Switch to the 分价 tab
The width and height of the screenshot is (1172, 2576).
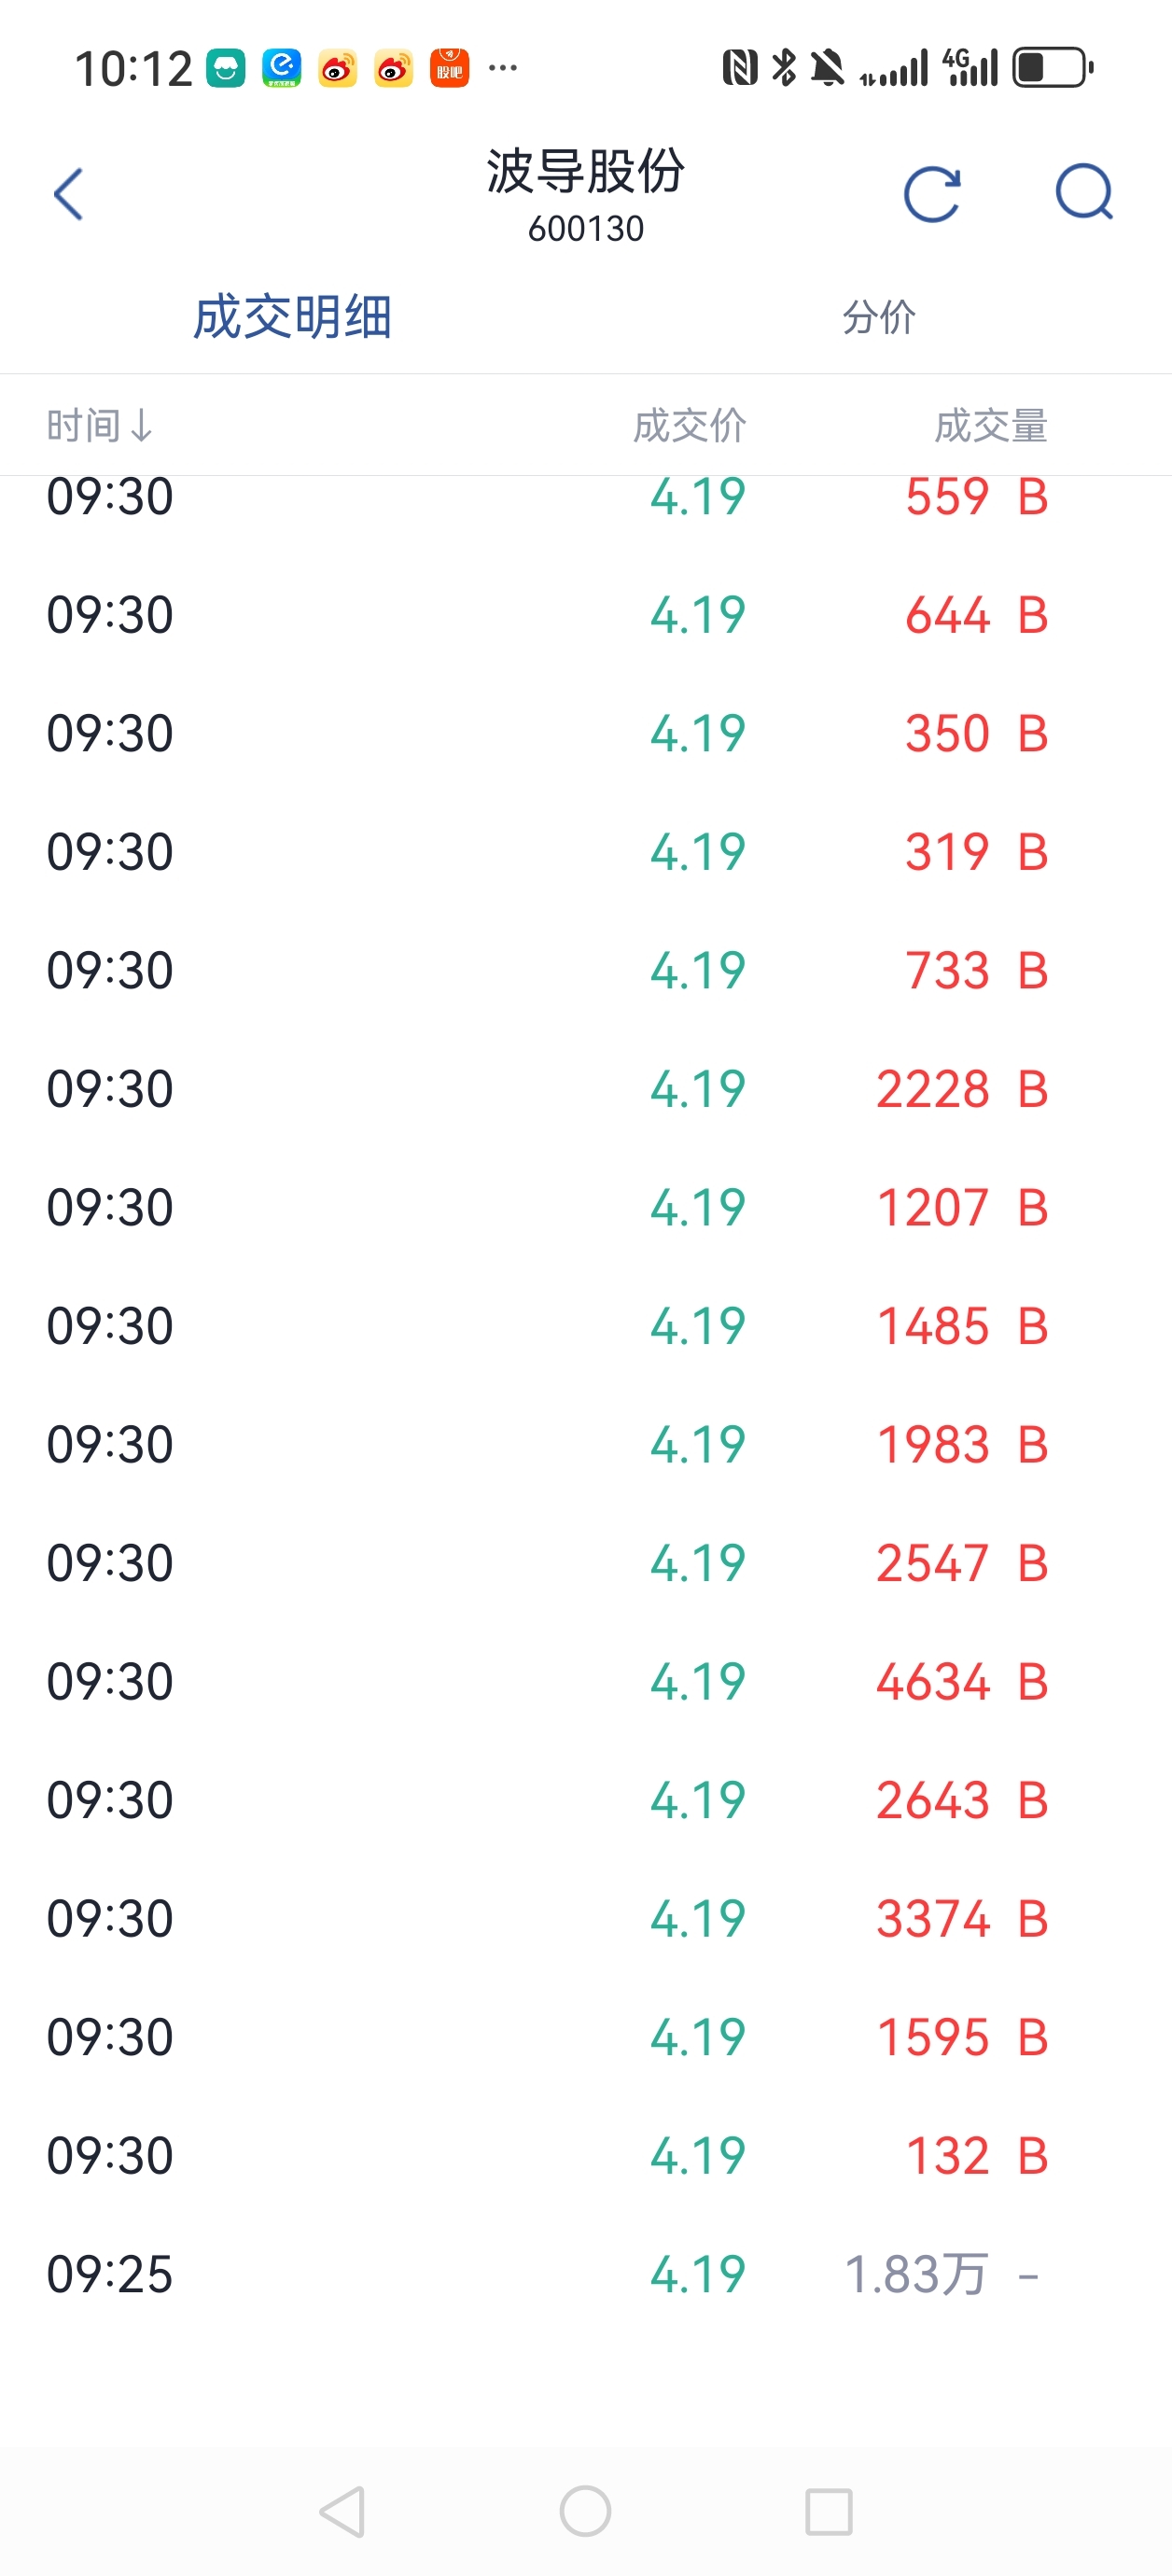click(878, 316)
